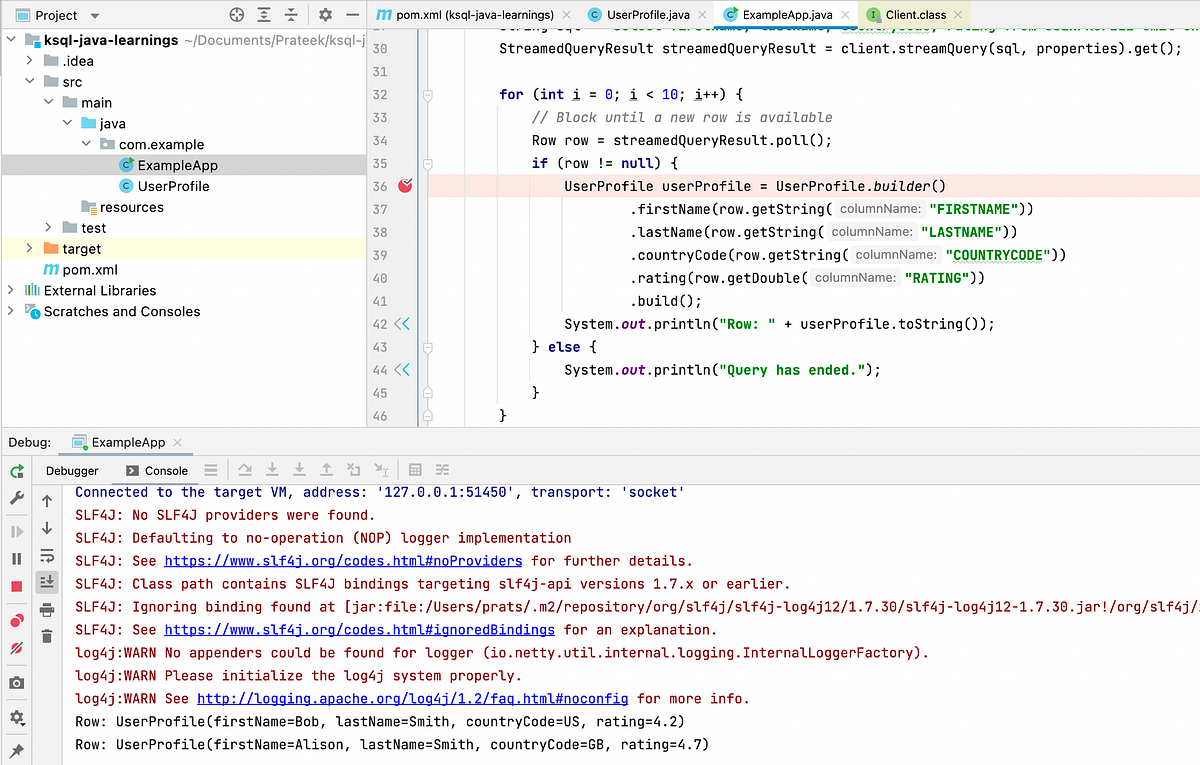The image size is (1200, 765).
Task: Click the Step Out icon
Action: [x=326, y=470]
